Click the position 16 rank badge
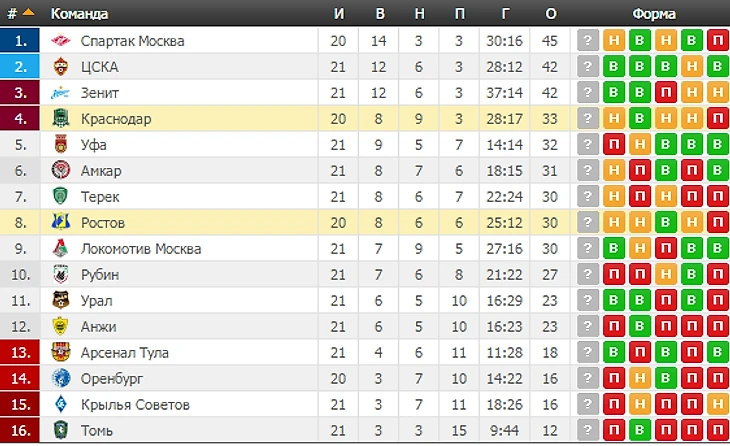Image resolution: width=730 pixels, height=446 pixels. (x=21, y=430)
